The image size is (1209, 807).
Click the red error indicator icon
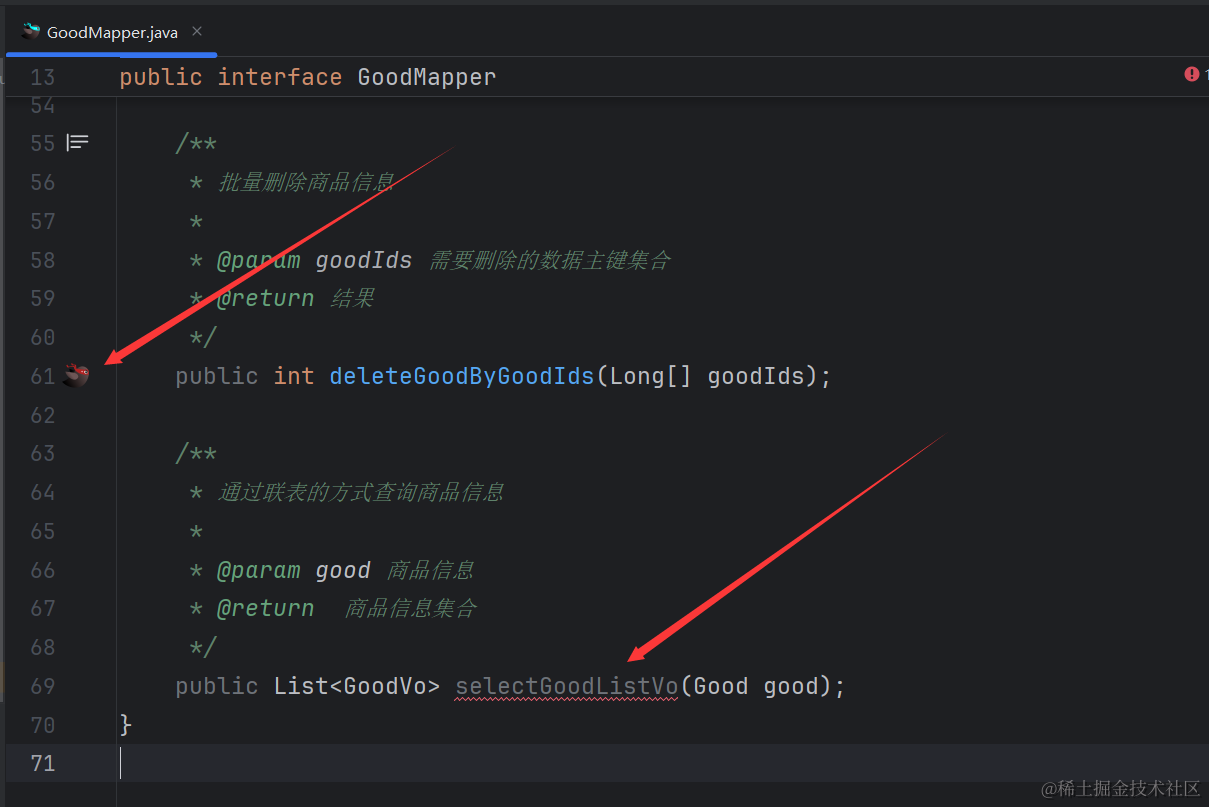pyautogui.click(x=1191, y=75)
